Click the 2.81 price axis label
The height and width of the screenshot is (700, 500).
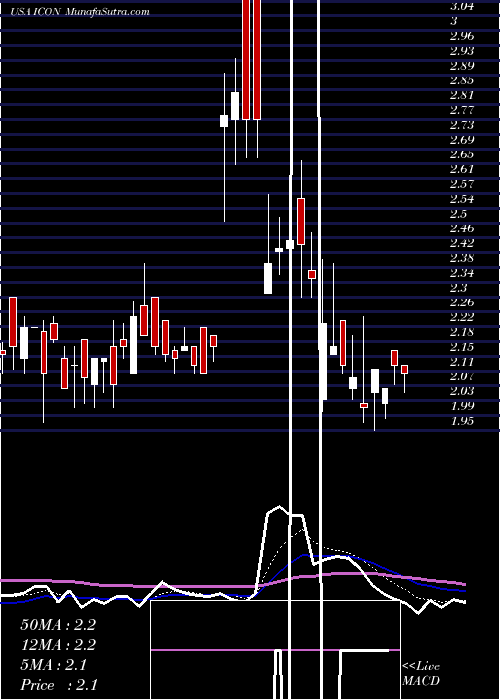click(462, 95)
